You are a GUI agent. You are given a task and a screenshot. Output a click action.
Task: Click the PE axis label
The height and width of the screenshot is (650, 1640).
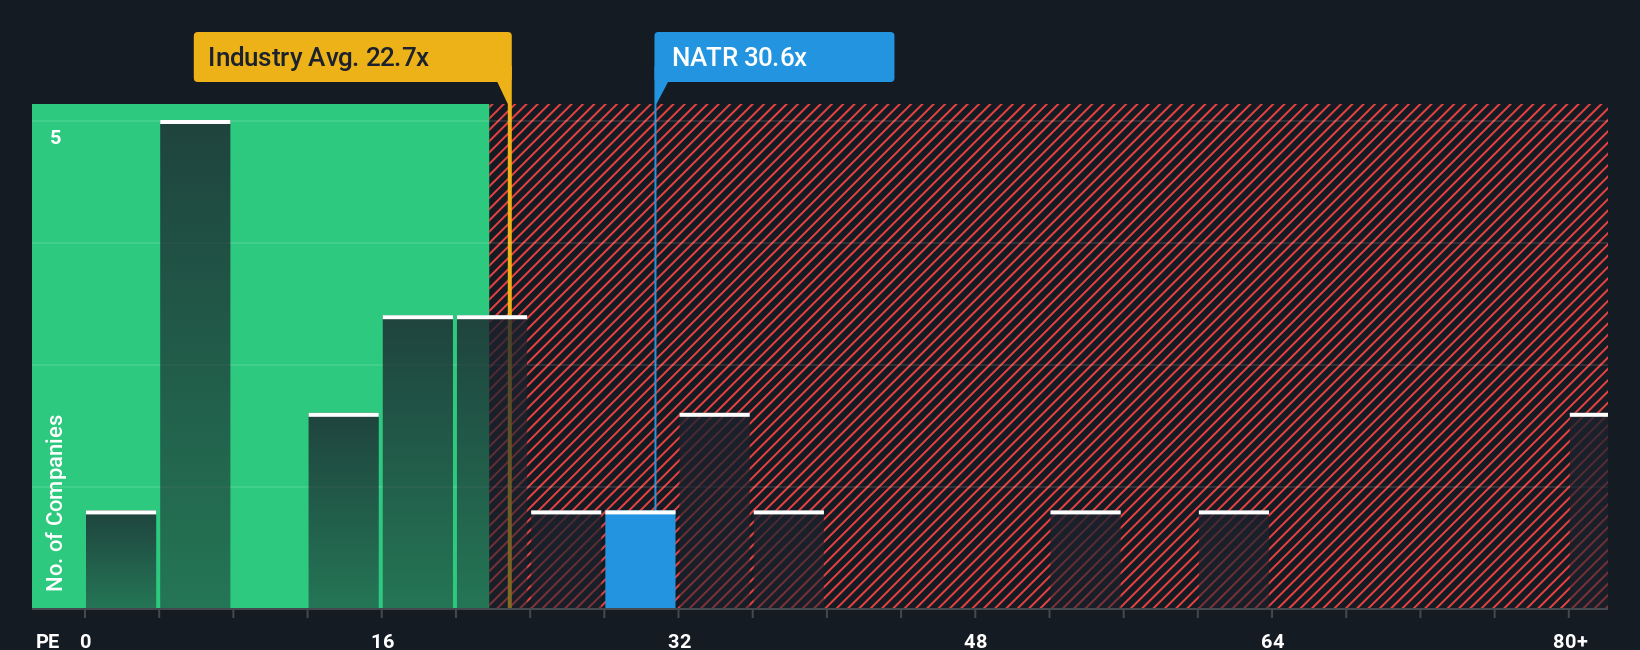click(x=48, y=640)
